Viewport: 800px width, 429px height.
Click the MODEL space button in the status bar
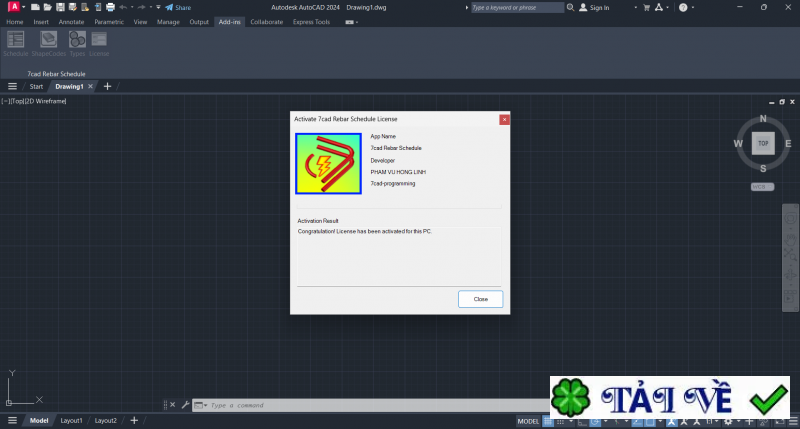coord(528,421)
